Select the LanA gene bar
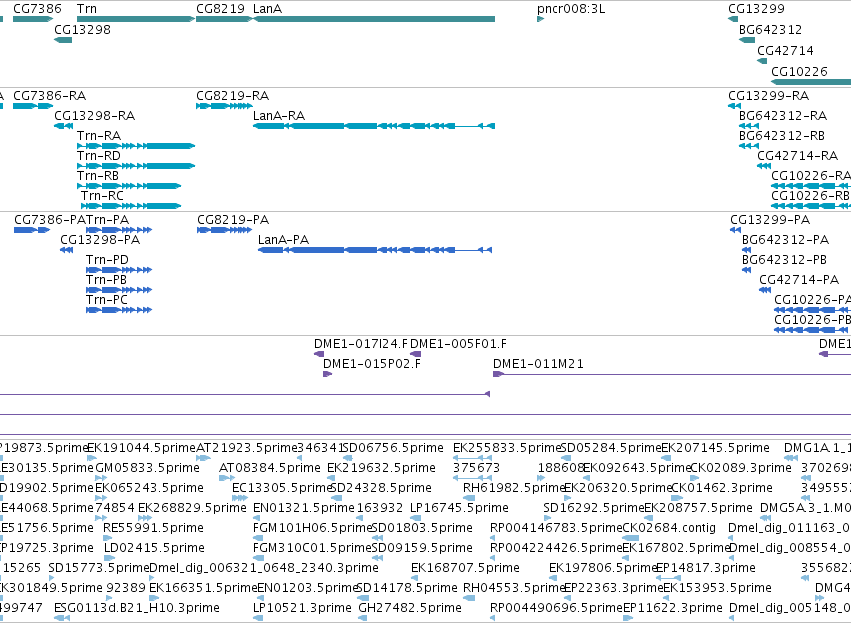 pos(374,19)
